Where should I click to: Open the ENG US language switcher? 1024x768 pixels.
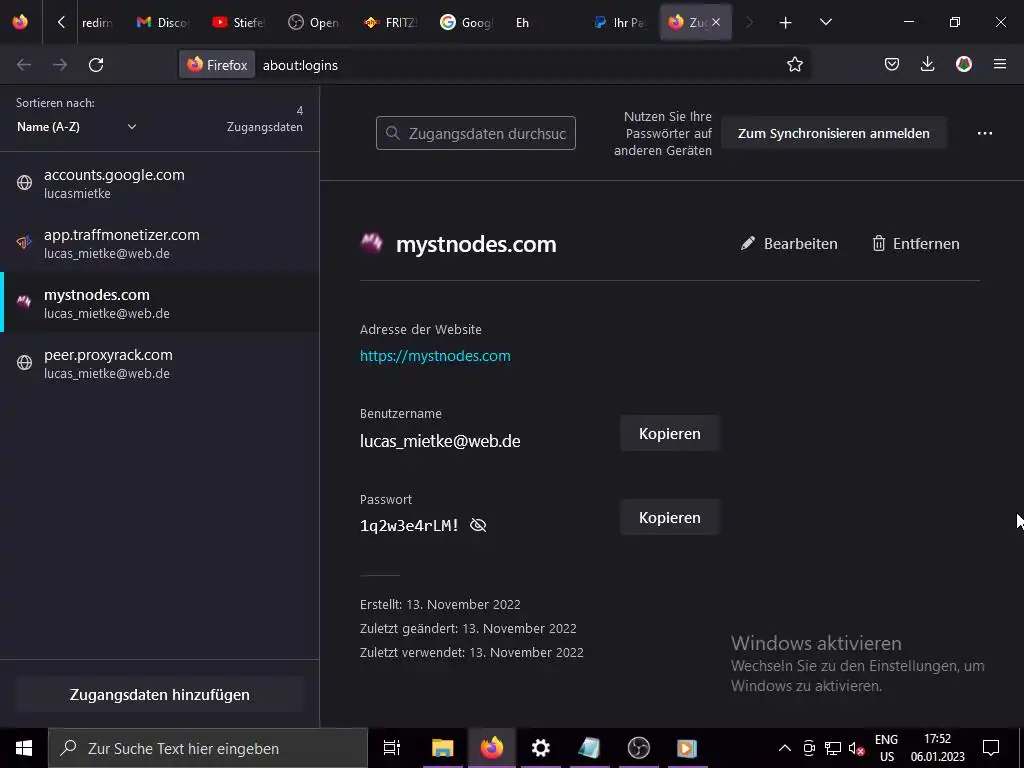pos(886,748)
